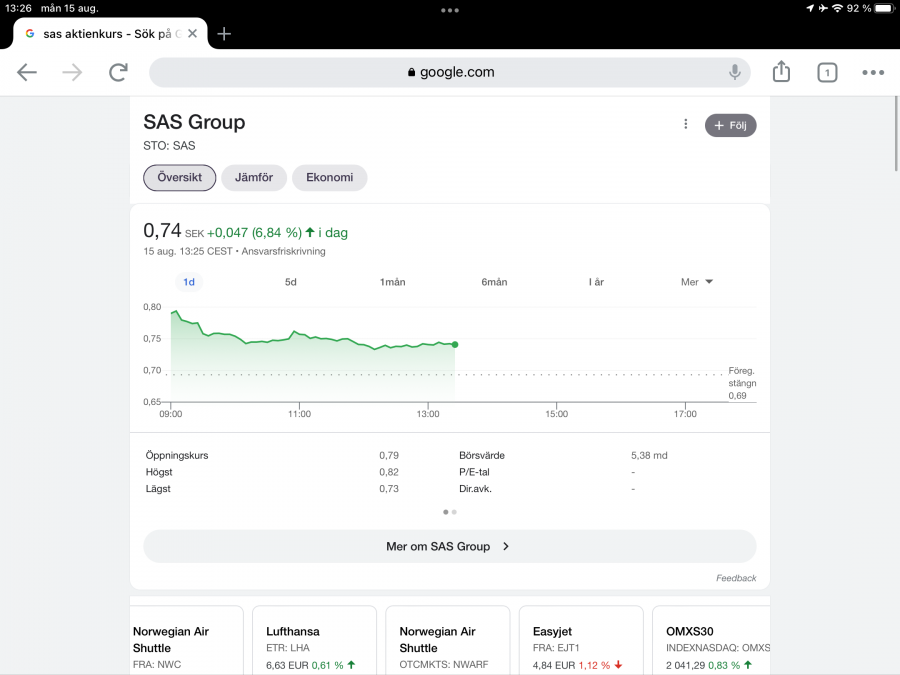Select the 1d chart range
The height and width of the screenshot is (675, 900).
click(189, 282)
